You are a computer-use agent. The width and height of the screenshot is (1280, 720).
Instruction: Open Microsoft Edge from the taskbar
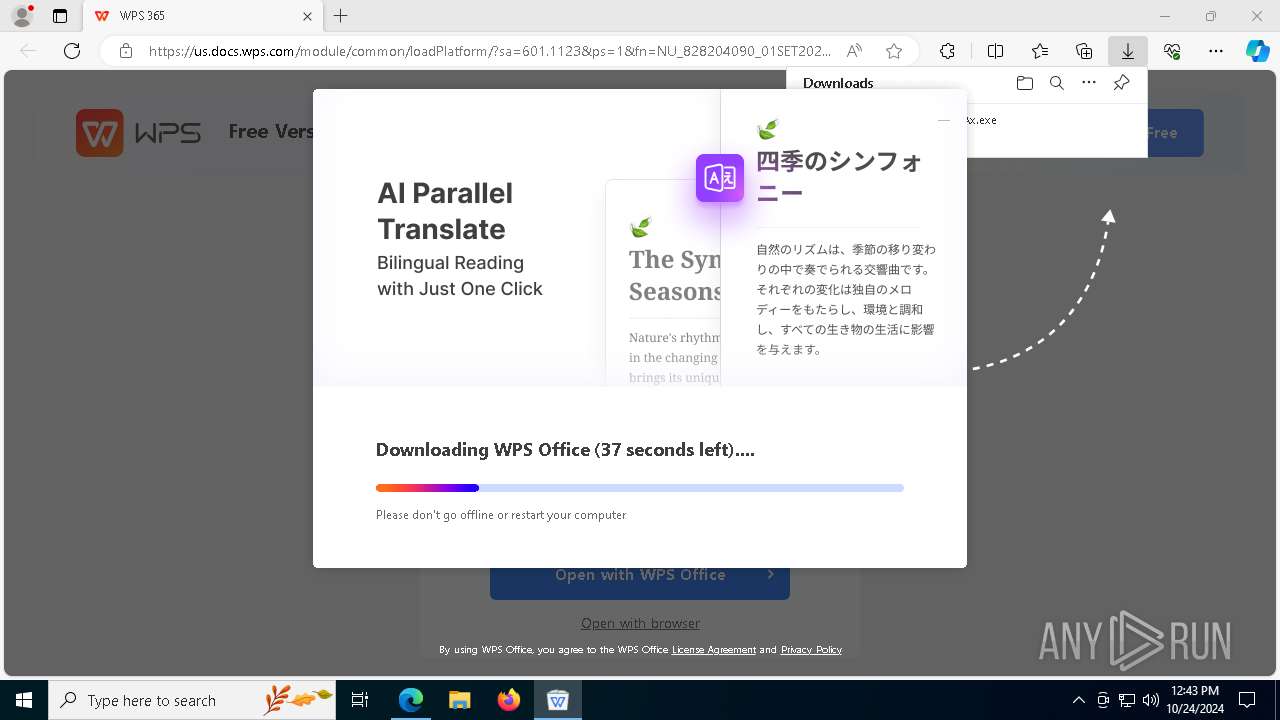tap(411, 700)
